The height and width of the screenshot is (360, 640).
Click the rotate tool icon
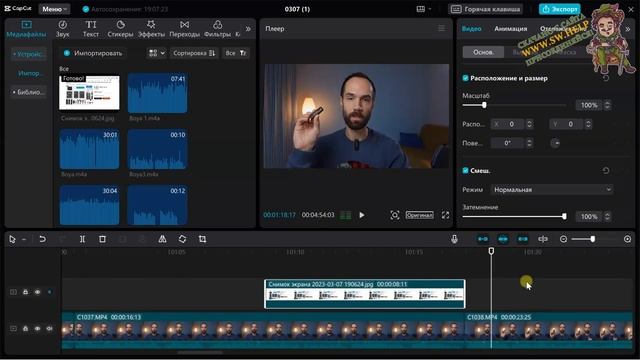click(x=182, y=239)
